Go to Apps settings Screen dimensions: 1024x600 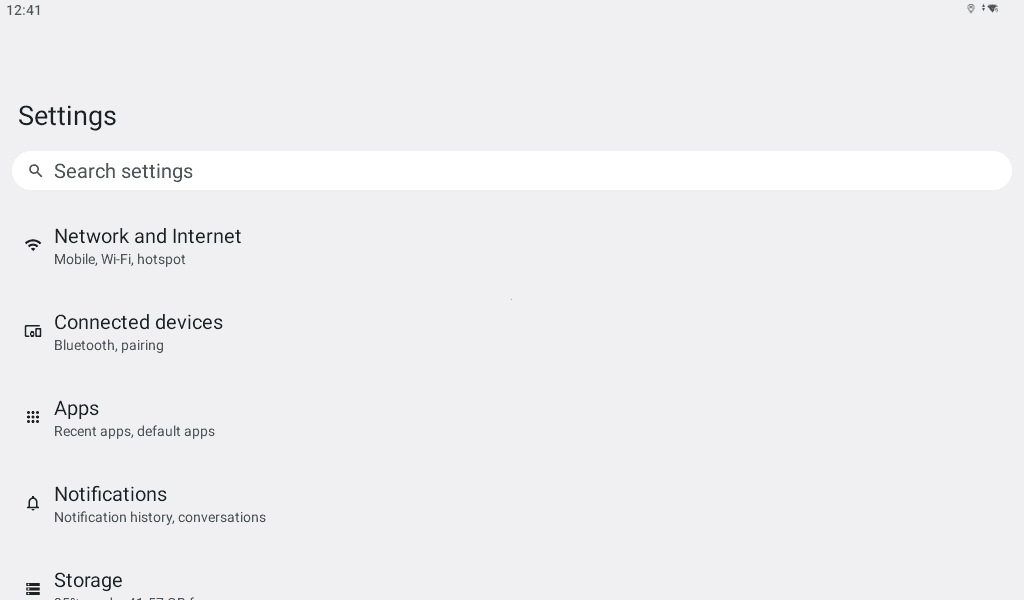tap(76, 408)
